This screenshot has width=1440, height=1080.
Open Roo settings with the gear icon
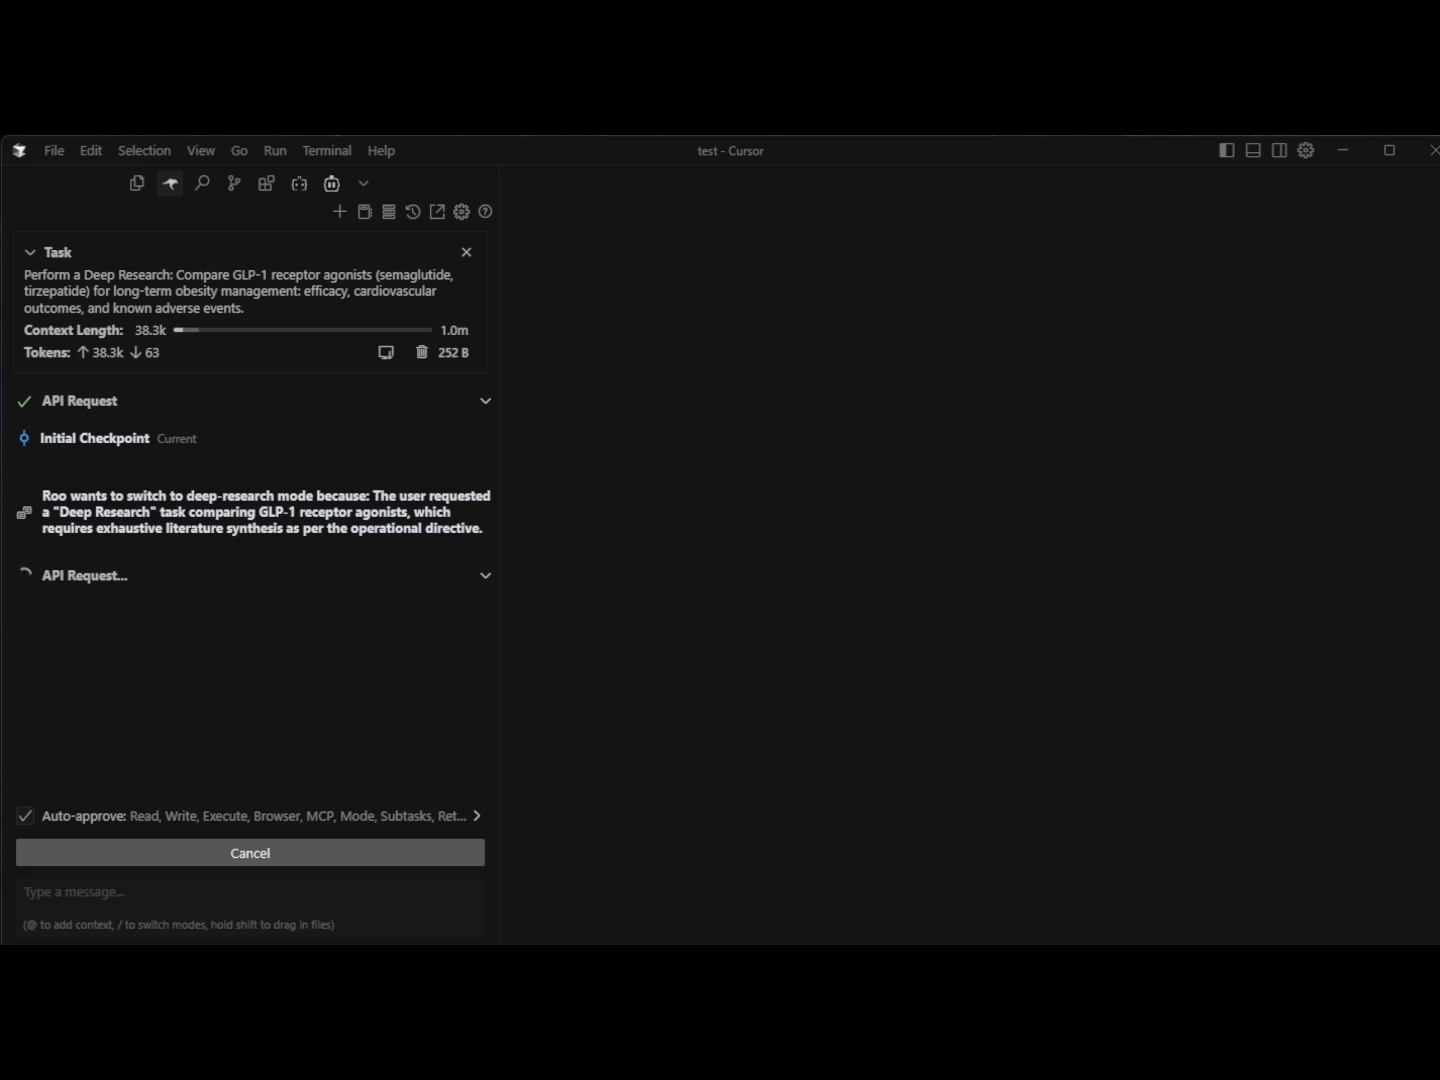point(461,211)
